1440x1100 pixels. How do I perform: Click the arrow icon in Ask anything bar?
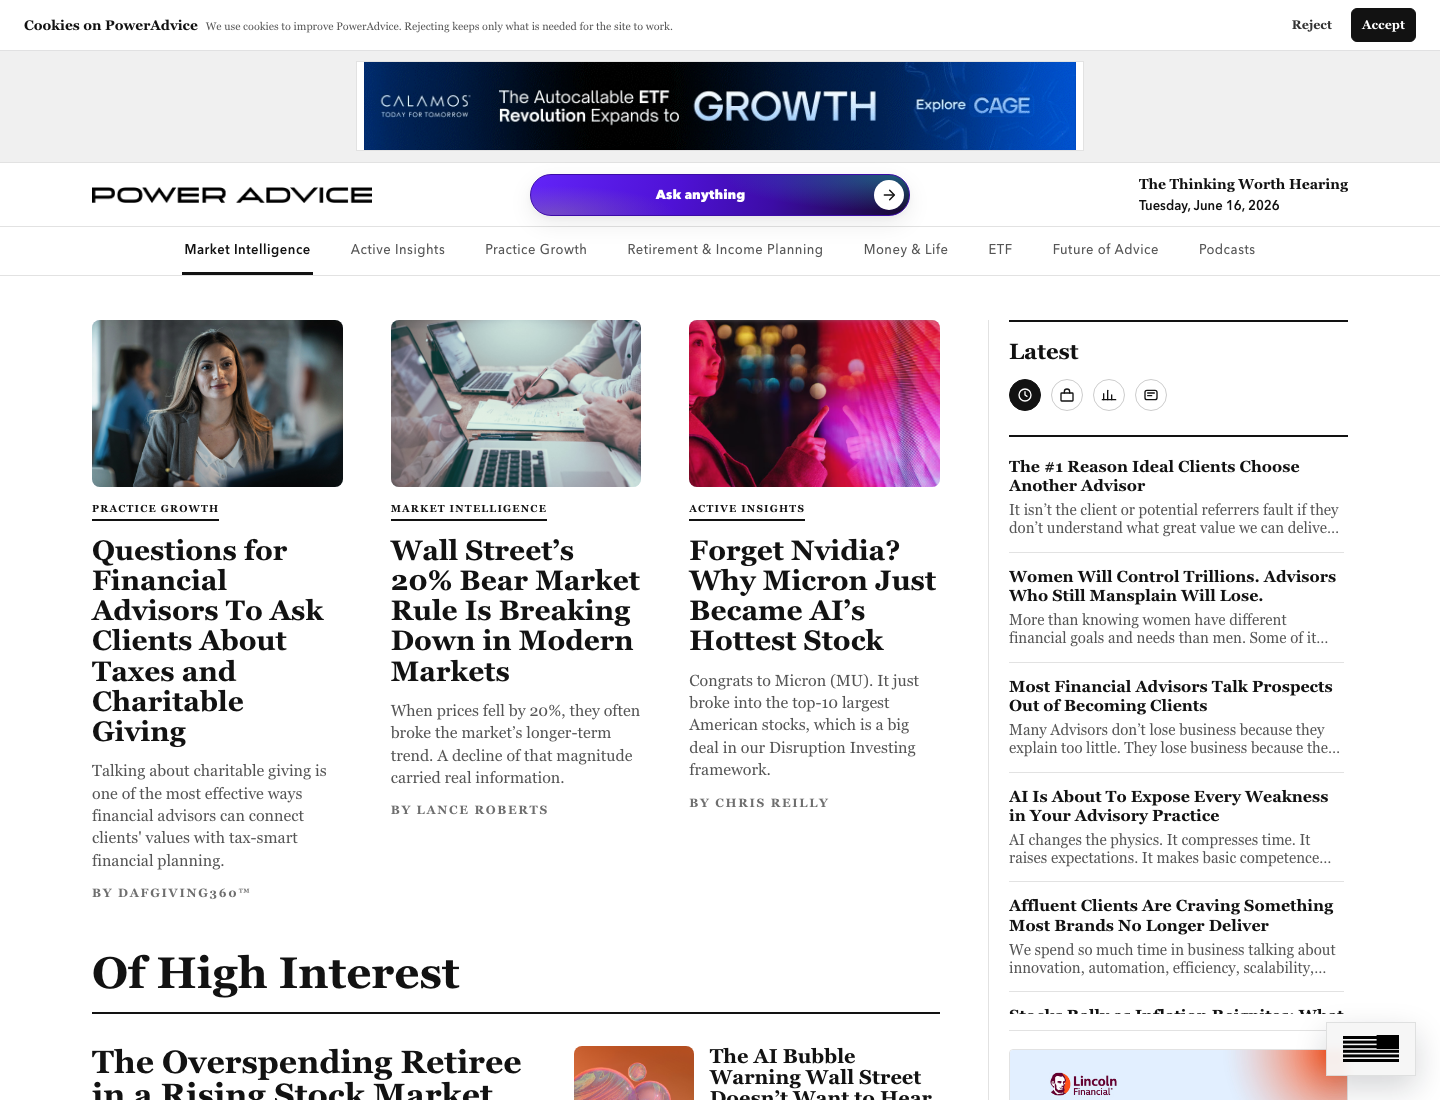(x=889, y=195)
